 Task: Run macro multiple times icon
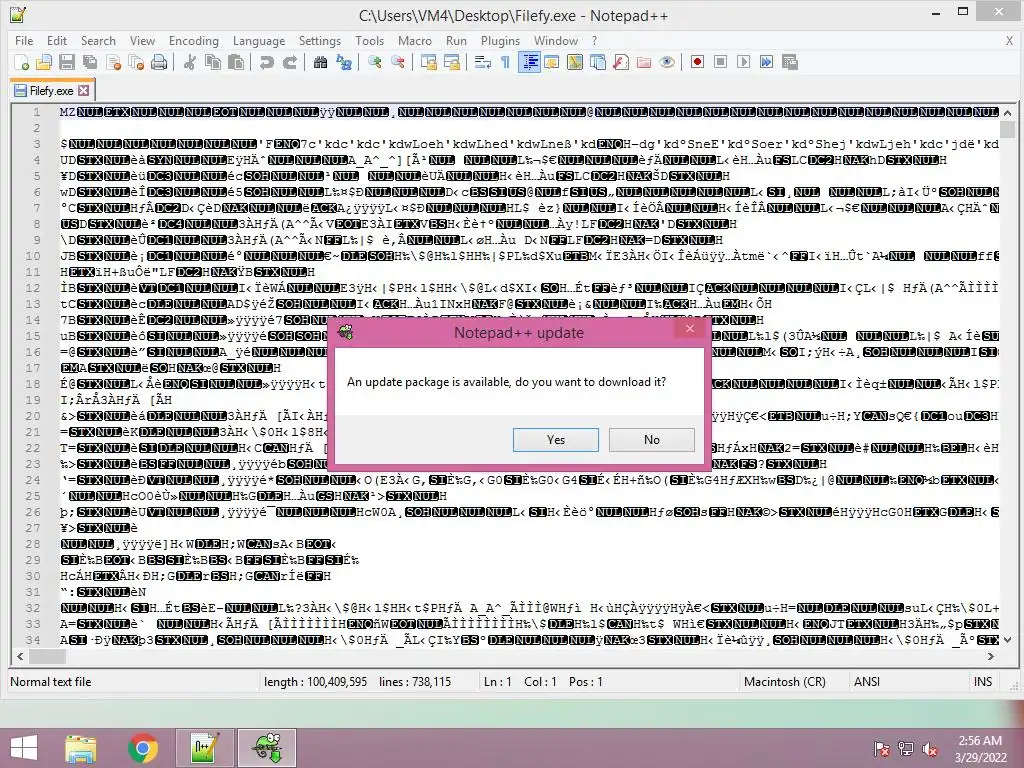[767, 62]
